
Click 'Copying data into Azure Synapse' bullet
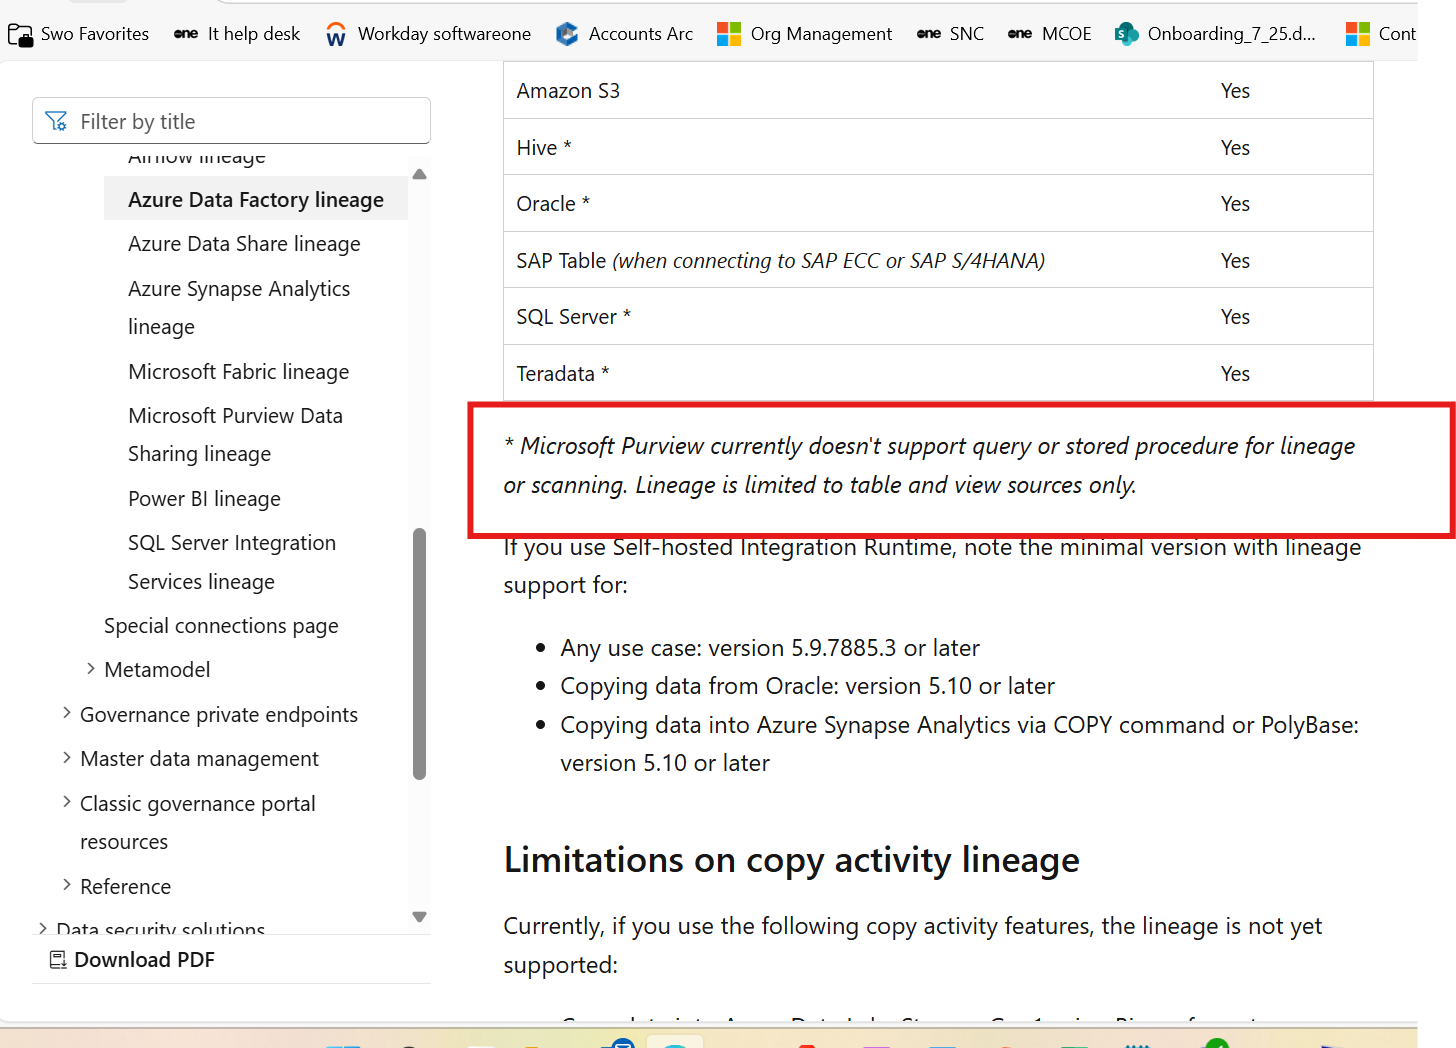959,744
